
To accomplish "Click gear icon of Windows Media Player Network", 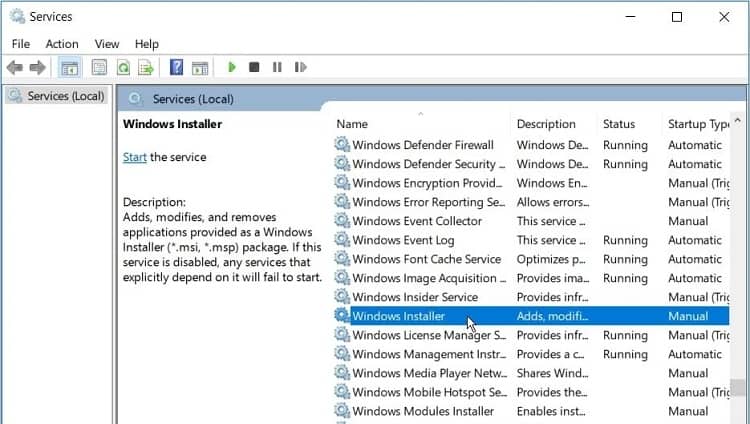I will tap(342, 372).
